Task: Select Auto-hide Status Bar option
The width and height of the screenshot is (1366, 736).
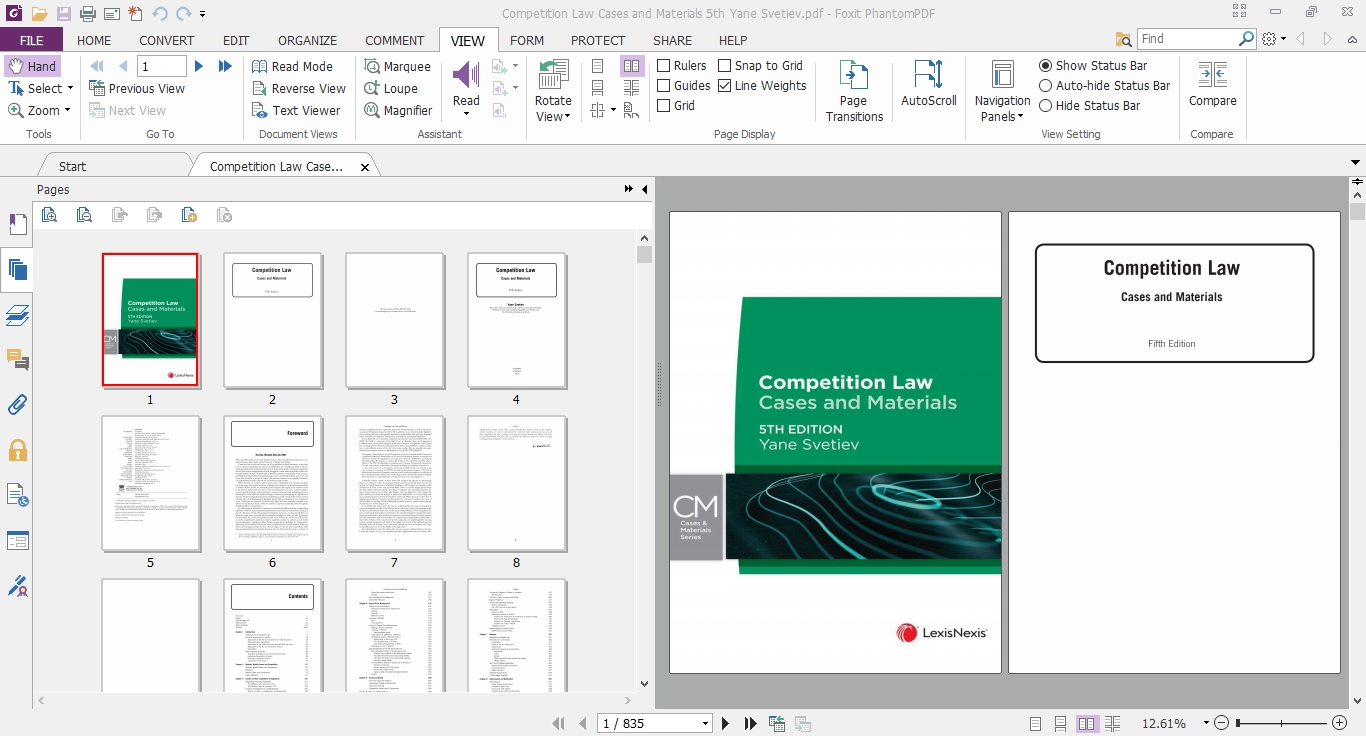Action: (x=1045, y=86)
